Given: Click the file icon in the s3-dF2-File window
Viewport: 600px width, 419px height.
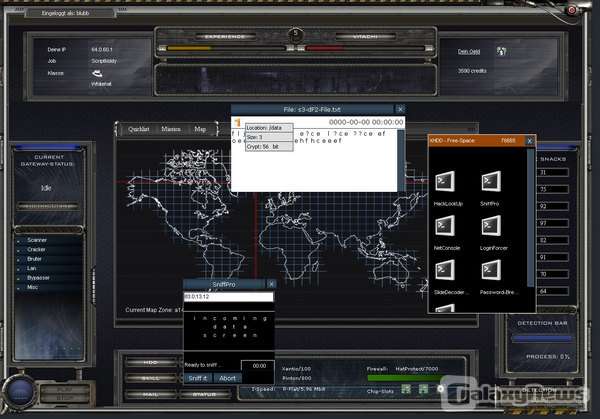Looking at the screenshot, I should (x=238, y=122).
